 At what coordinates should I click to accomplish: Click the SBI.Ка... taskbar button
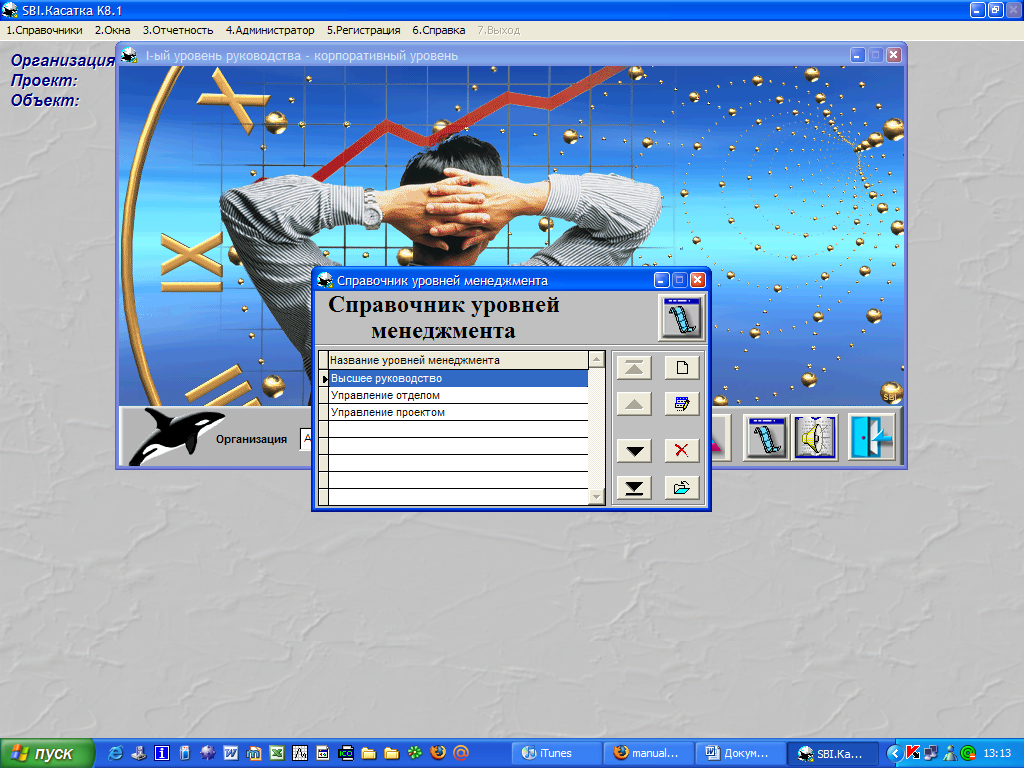click(x=832, y=753)
